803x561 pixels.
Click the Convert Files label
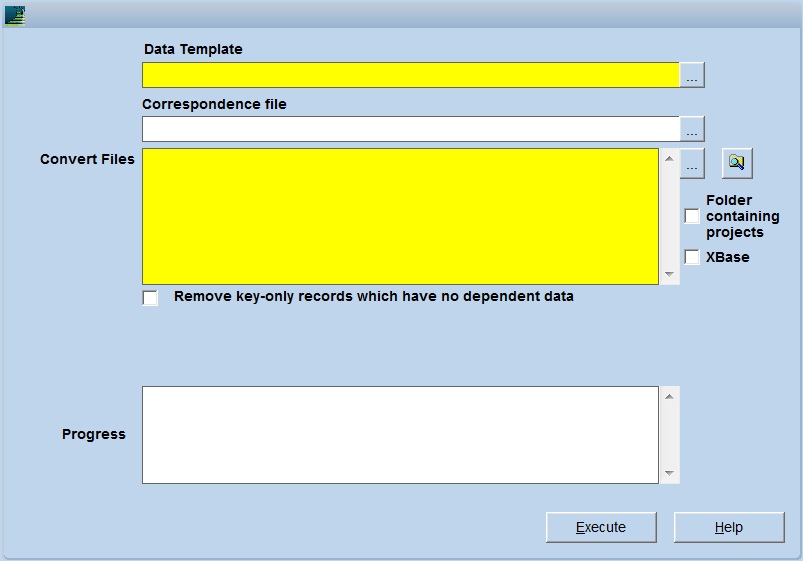click(88, 159)
